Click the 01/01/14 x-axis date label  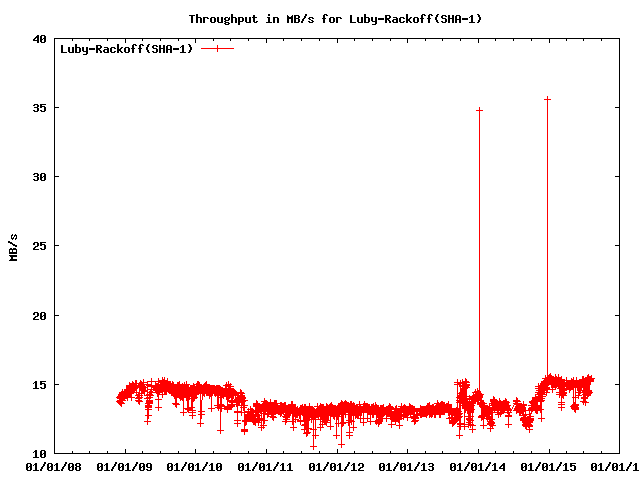[477, 466]
